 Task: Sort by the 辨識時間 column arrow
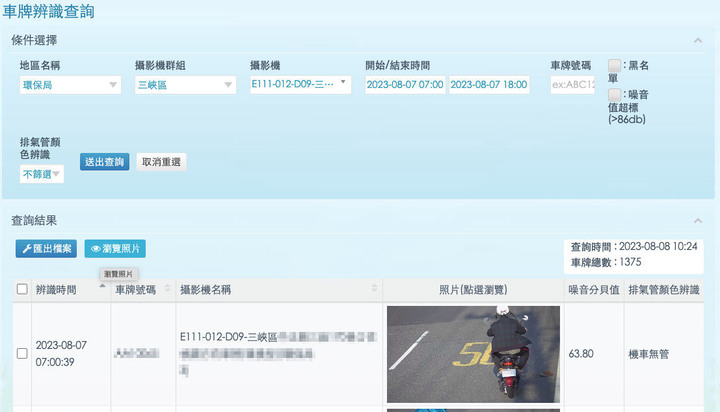pyautogui.click(x=102, y=286)
